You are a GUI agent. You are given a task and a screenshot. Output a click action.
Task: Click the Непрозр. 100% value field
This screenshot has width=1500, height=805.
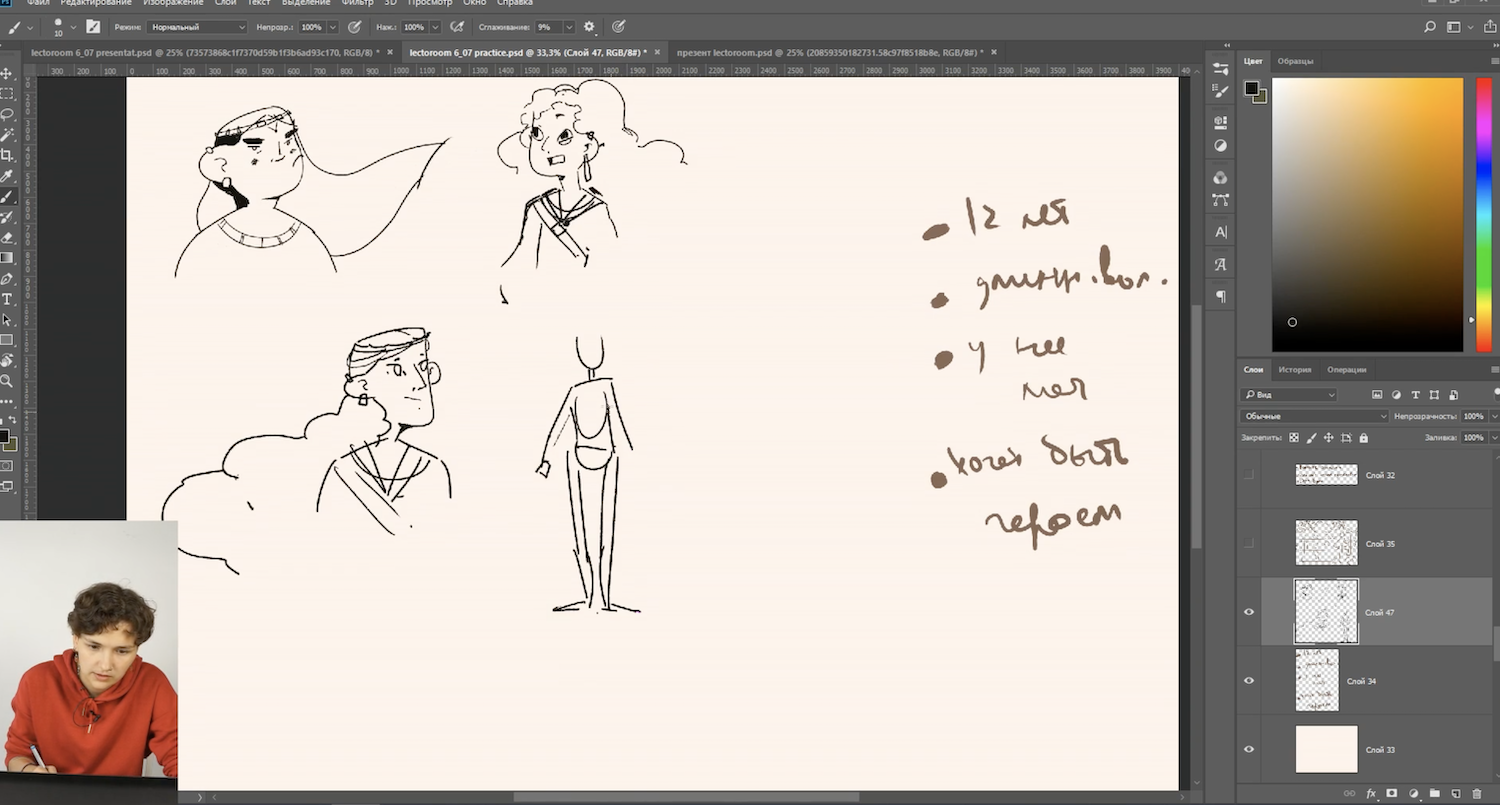click(x=311, y=27)
